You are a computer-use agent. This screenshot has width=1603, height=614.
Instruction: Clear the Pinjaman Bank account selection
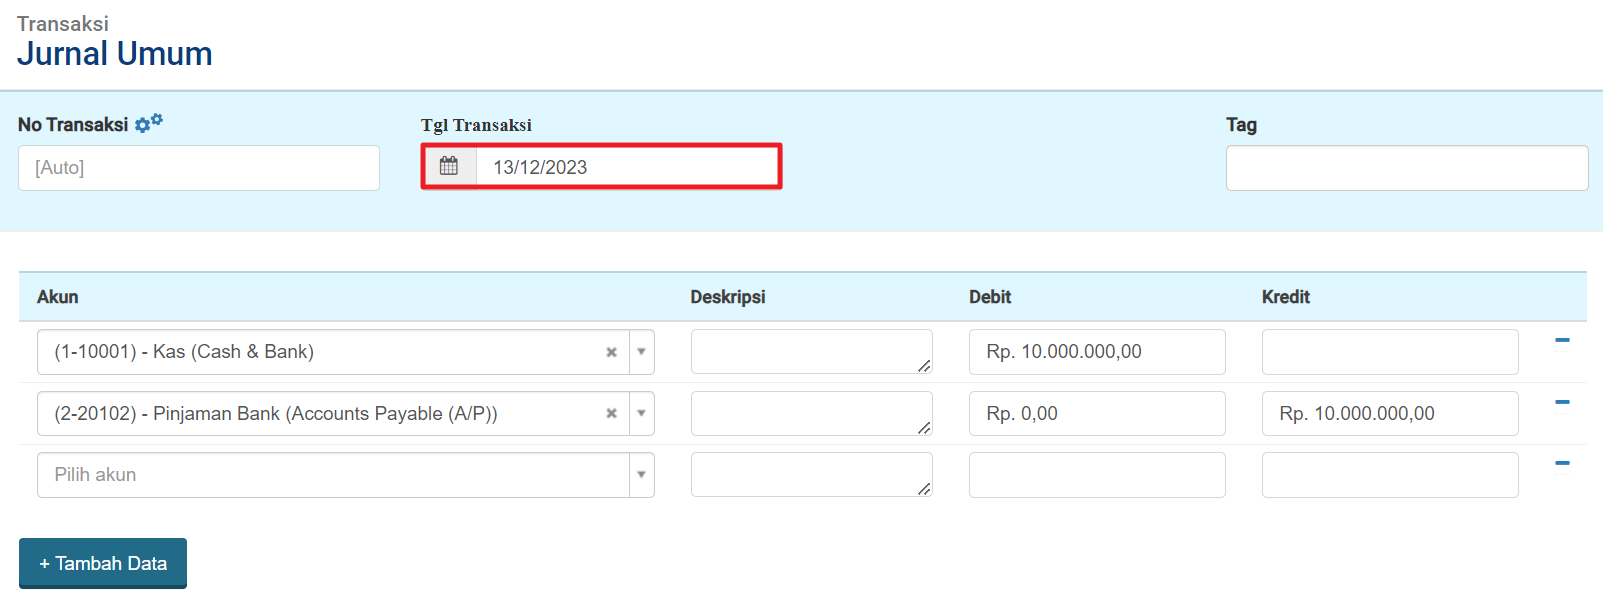point(611,414)
